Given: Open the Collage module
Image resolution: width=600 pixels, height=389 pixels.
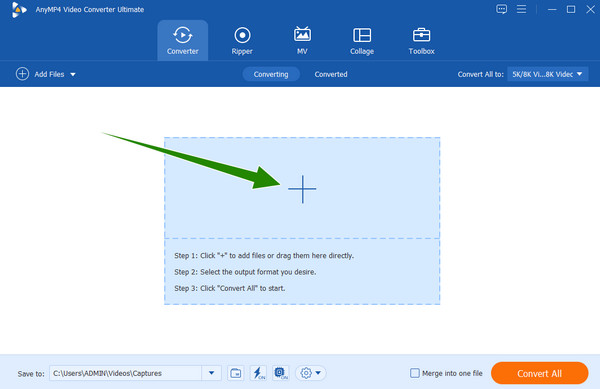Looking at the screenshot, I should (x=362, y=41).
